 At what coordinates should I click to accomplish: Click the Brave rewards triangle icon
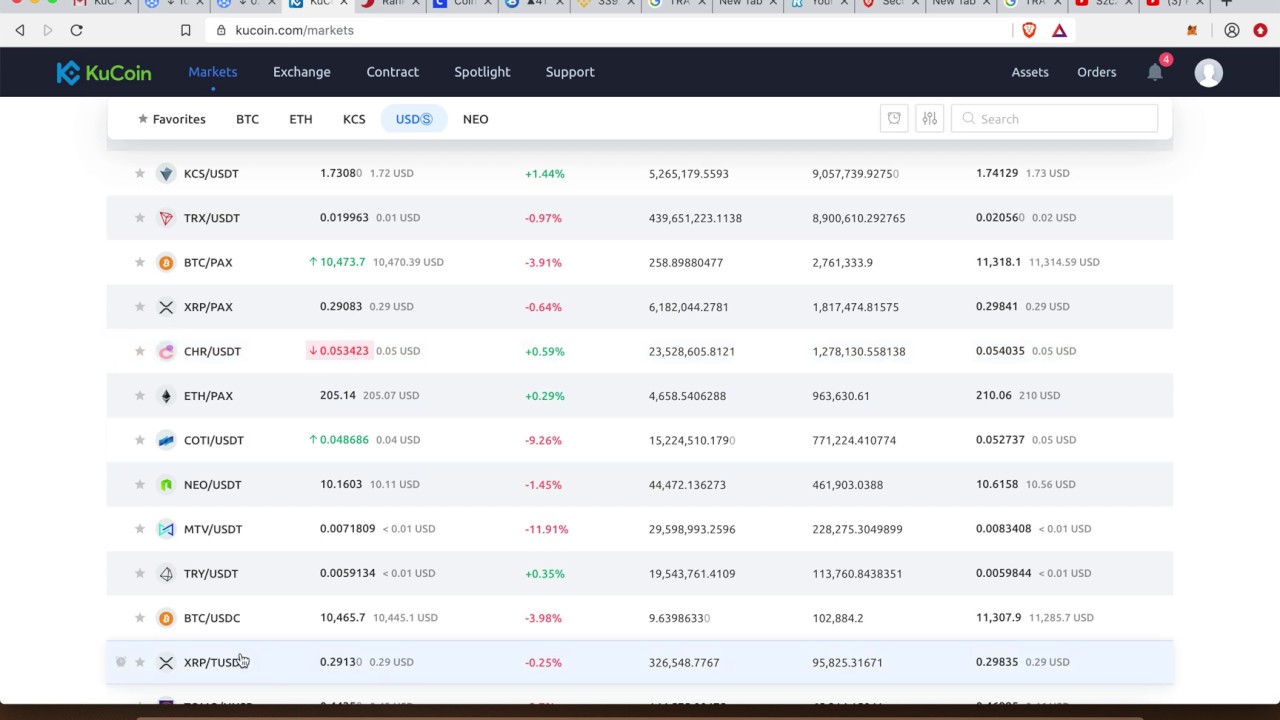1059,30
